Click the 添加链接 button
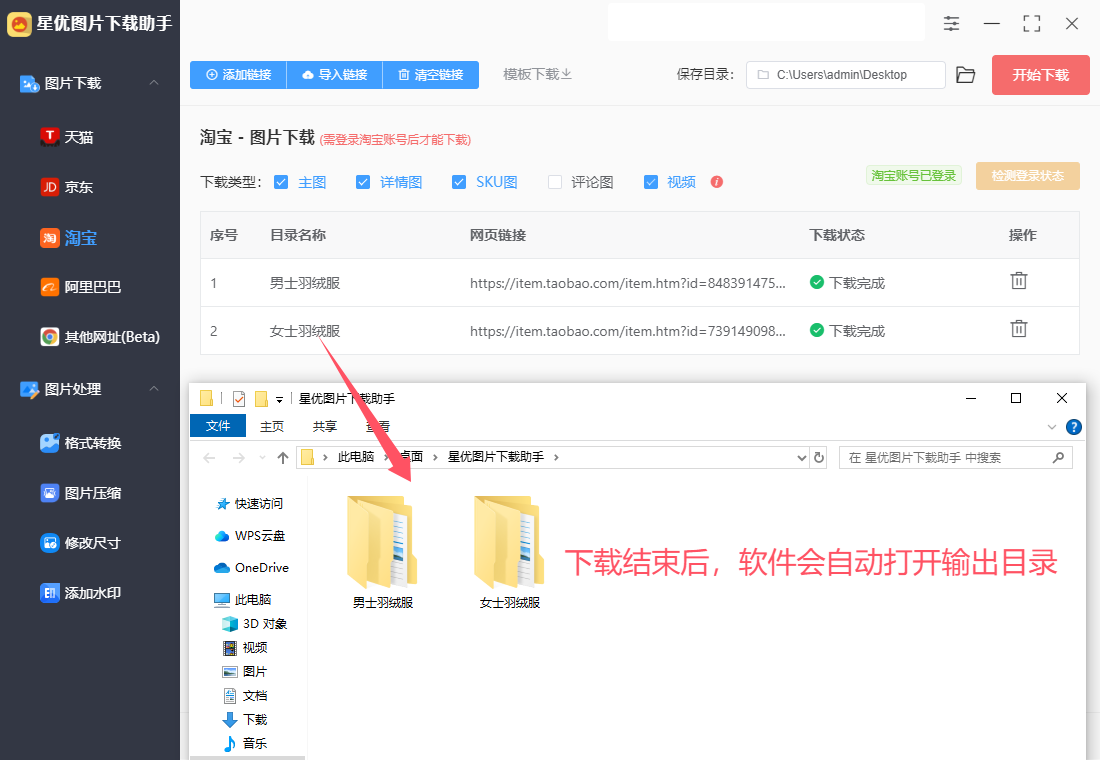1100x760 pixels. click(x=239, y=75)
